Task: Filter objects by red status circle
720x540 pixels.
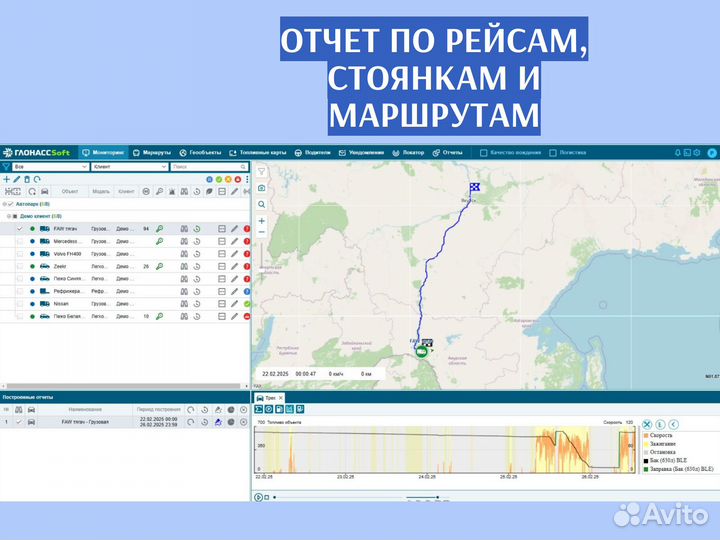Action: (x=237, y=180)
